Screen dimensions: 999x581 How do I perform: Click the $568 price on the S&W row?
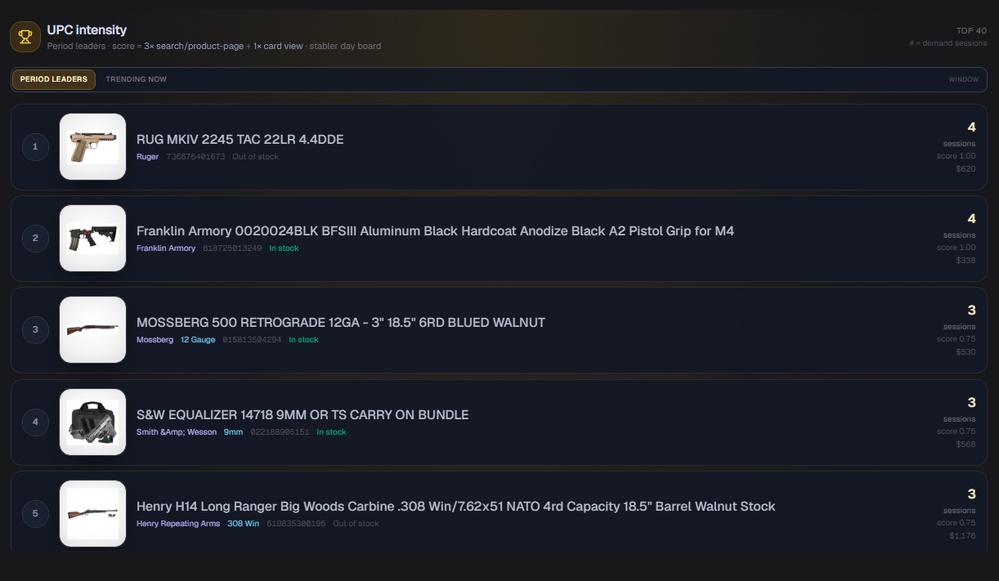click(x=965, y=444)
